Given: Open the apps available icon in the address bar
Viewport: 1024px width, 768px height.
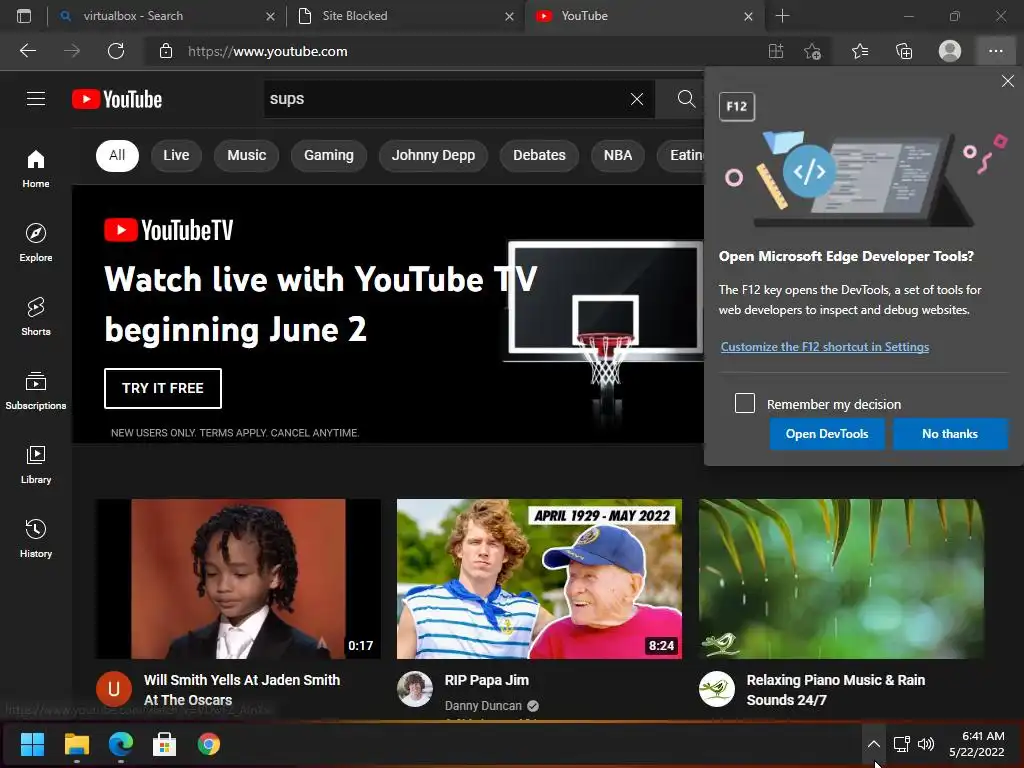Looking at the screenshot, I should click(776, 51).
